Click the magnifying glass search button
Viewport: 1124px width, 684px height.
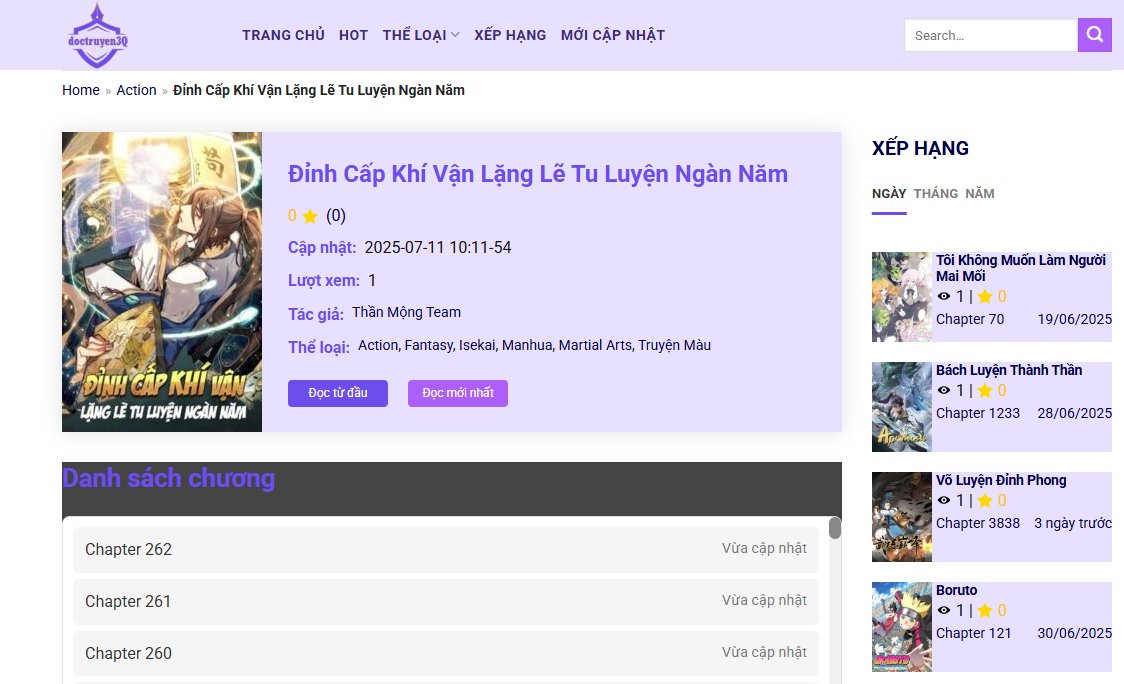[x=1094, y=35]
